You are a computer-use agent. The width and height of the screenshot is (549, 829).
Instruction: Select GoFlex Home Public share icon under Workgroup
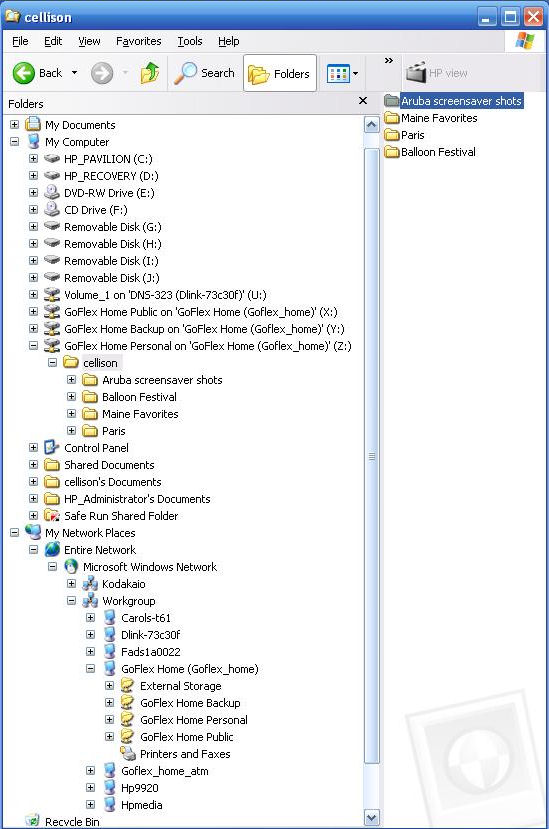coord(127,736)
